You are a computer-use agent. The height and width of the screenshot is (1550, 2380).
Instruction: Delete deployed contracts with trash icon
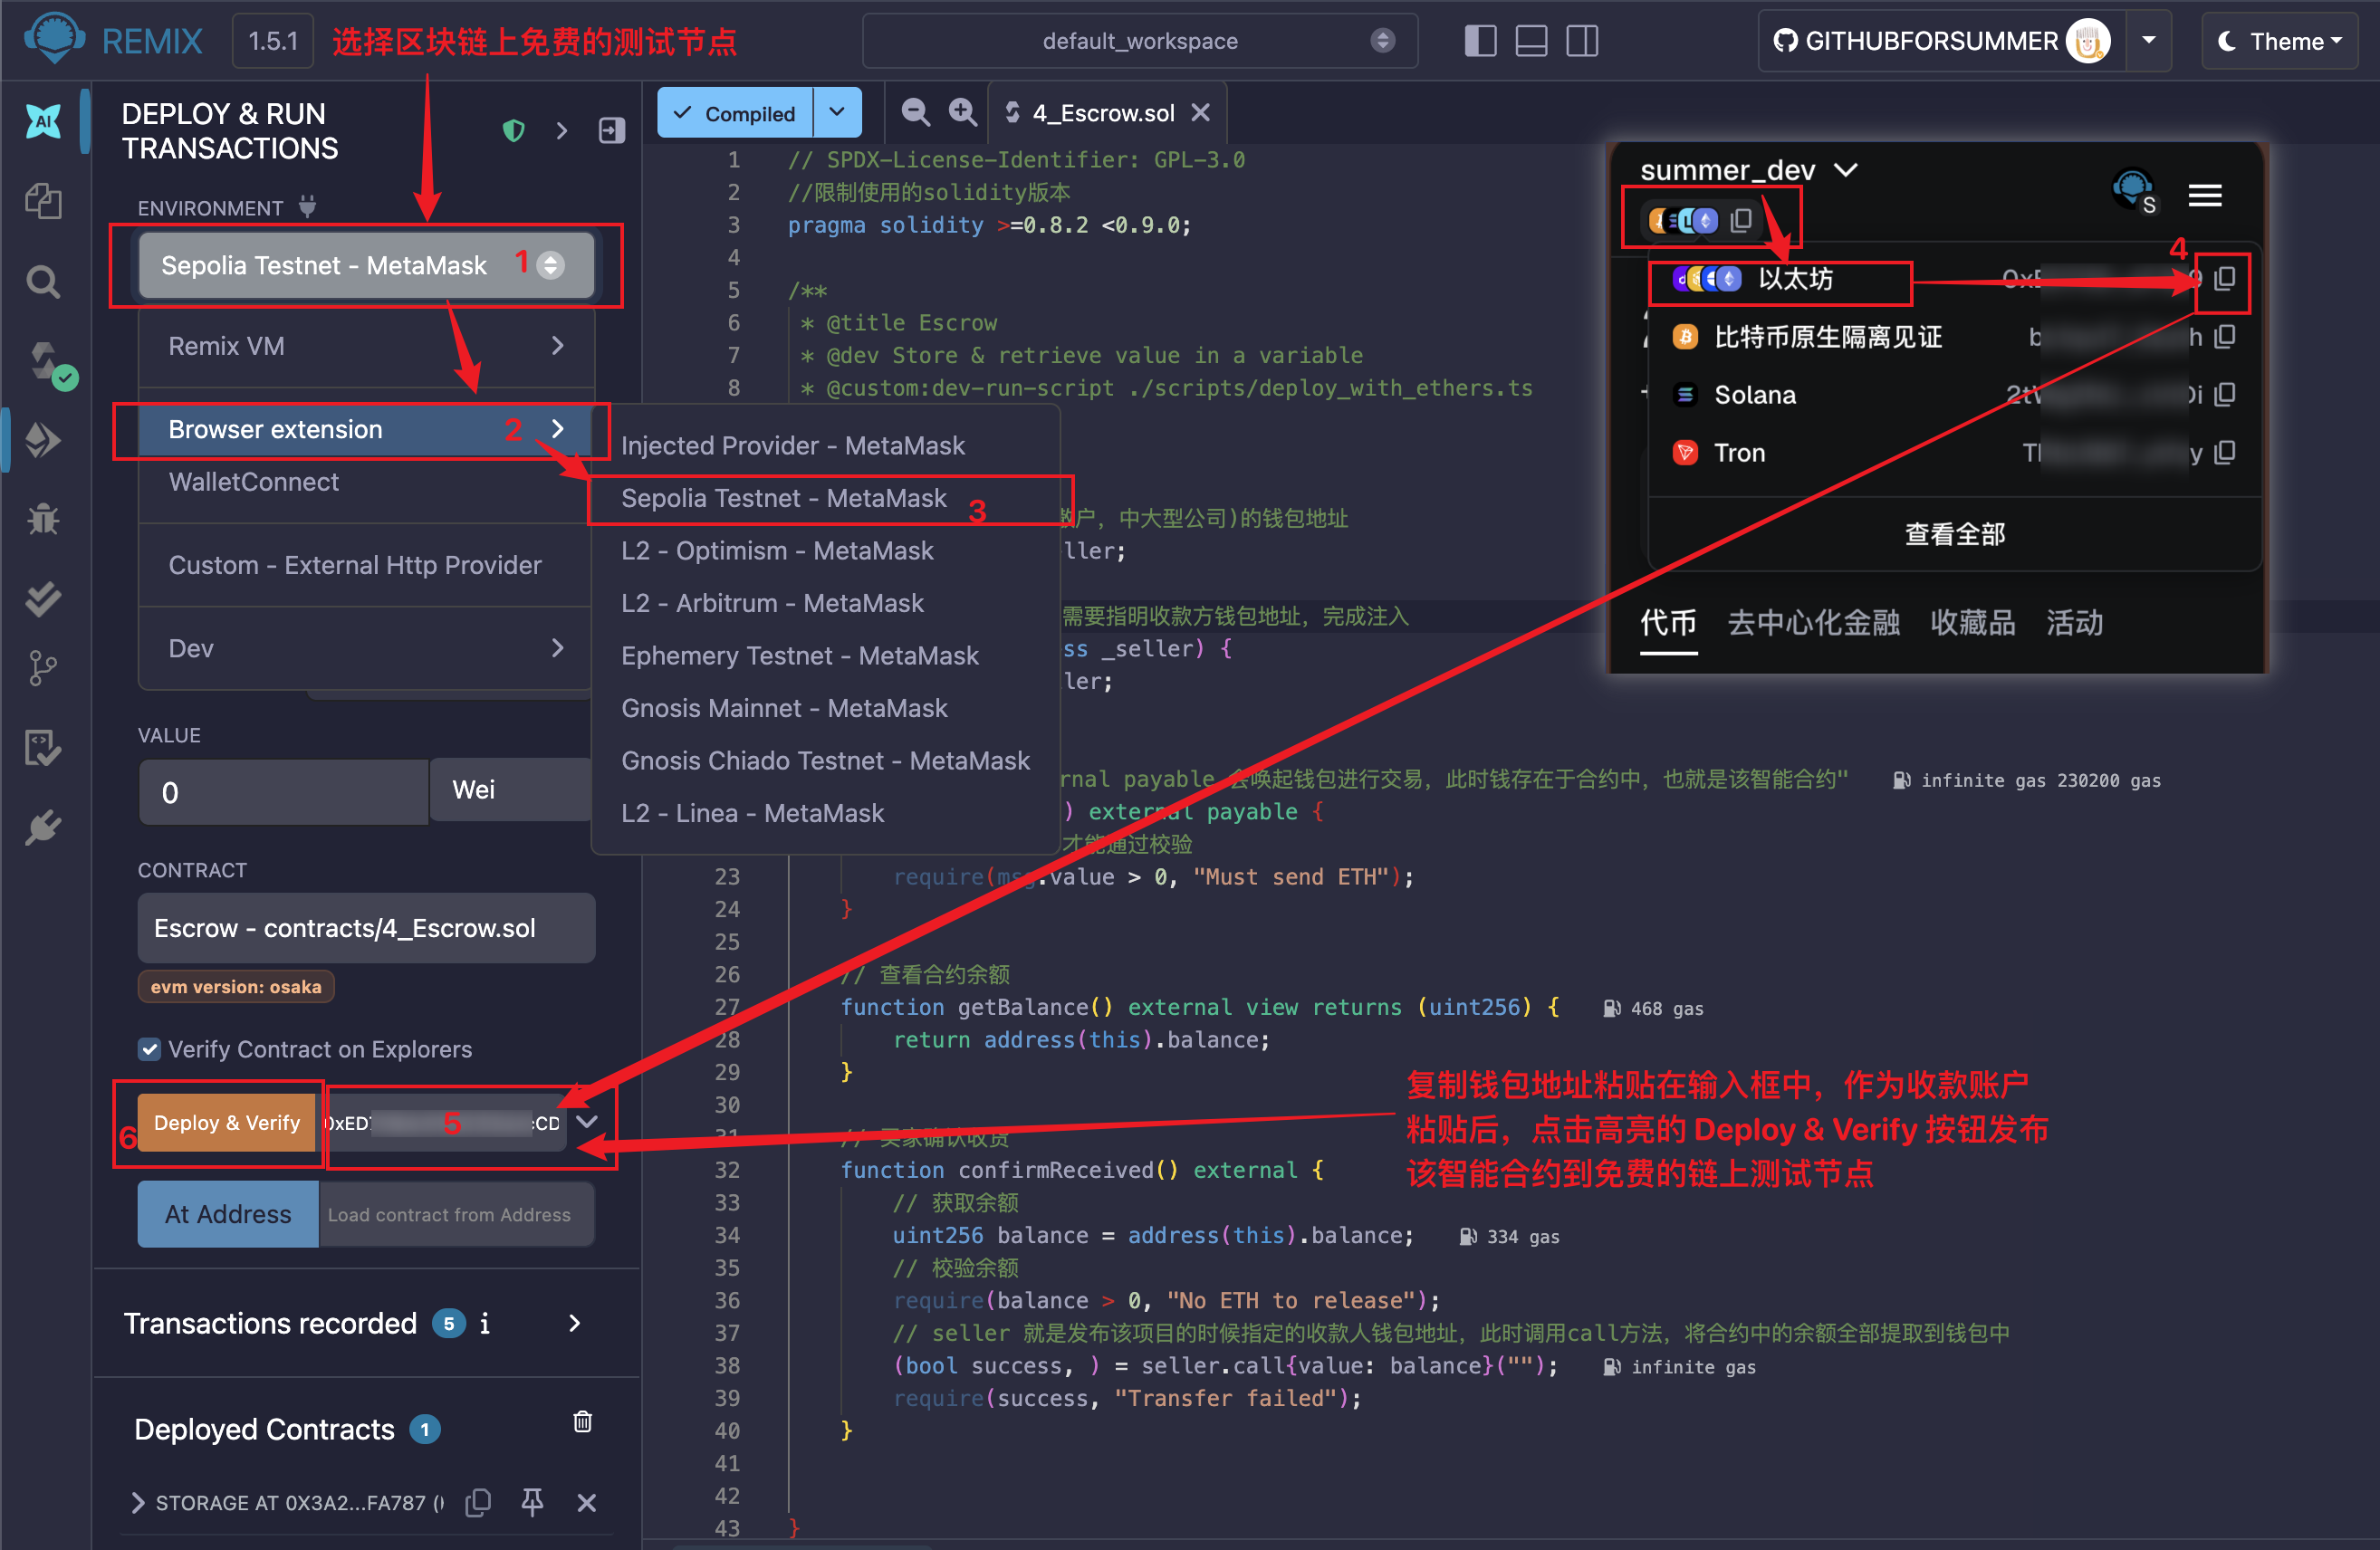pos(582,1421)
